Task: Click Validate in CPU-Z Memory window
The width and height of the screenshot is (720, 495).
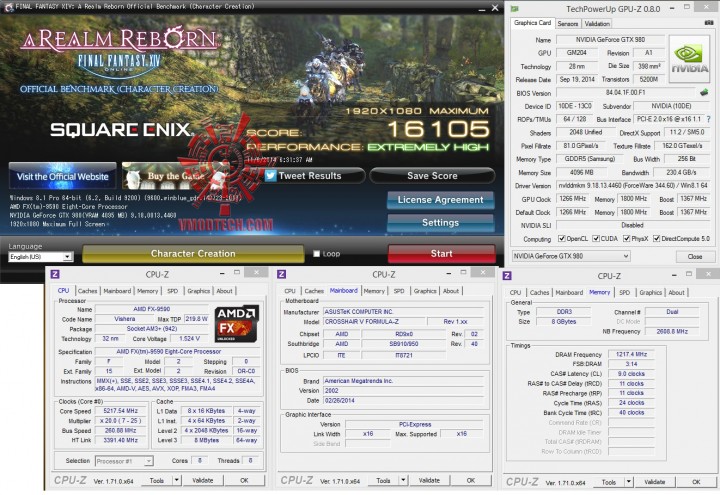Action: click(654, 482)
